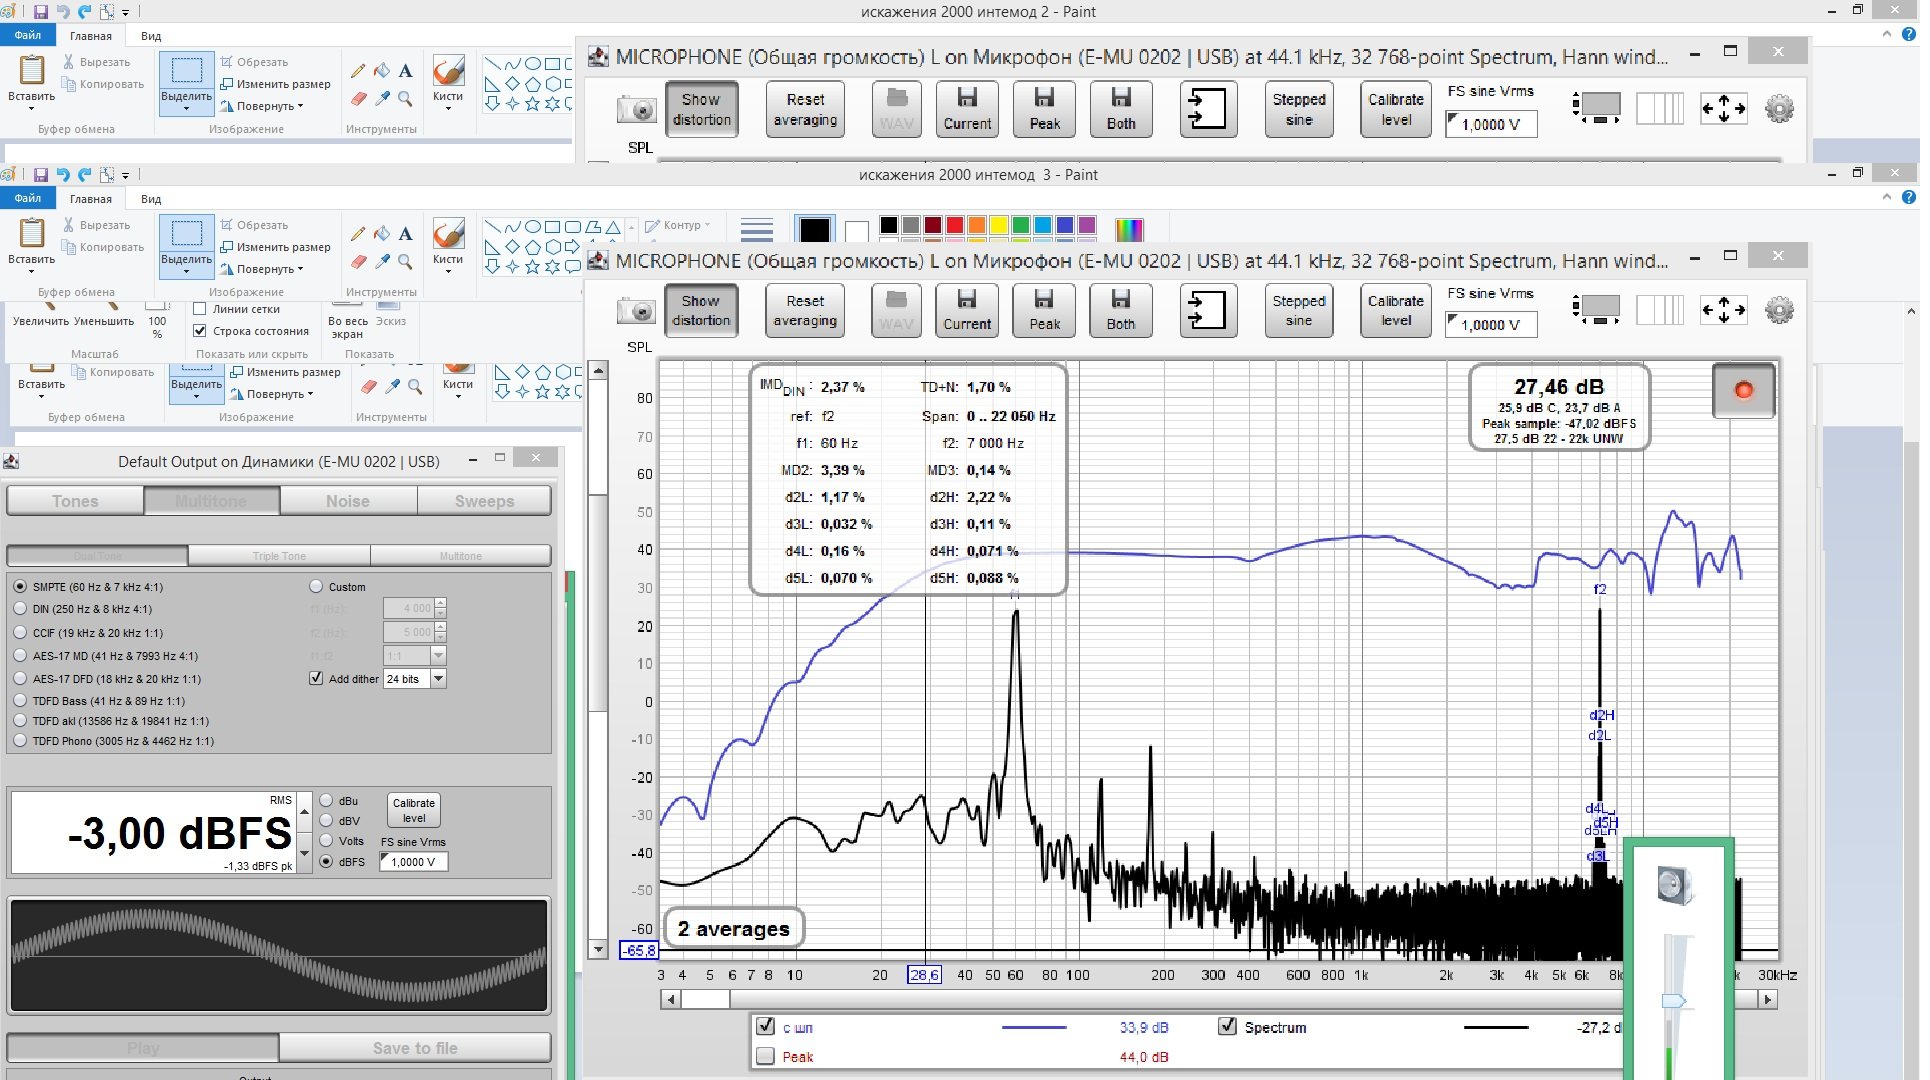Screen dimensions: 1930x1080
Task: Click the Reset averaging button
Action: coord(805,311)
